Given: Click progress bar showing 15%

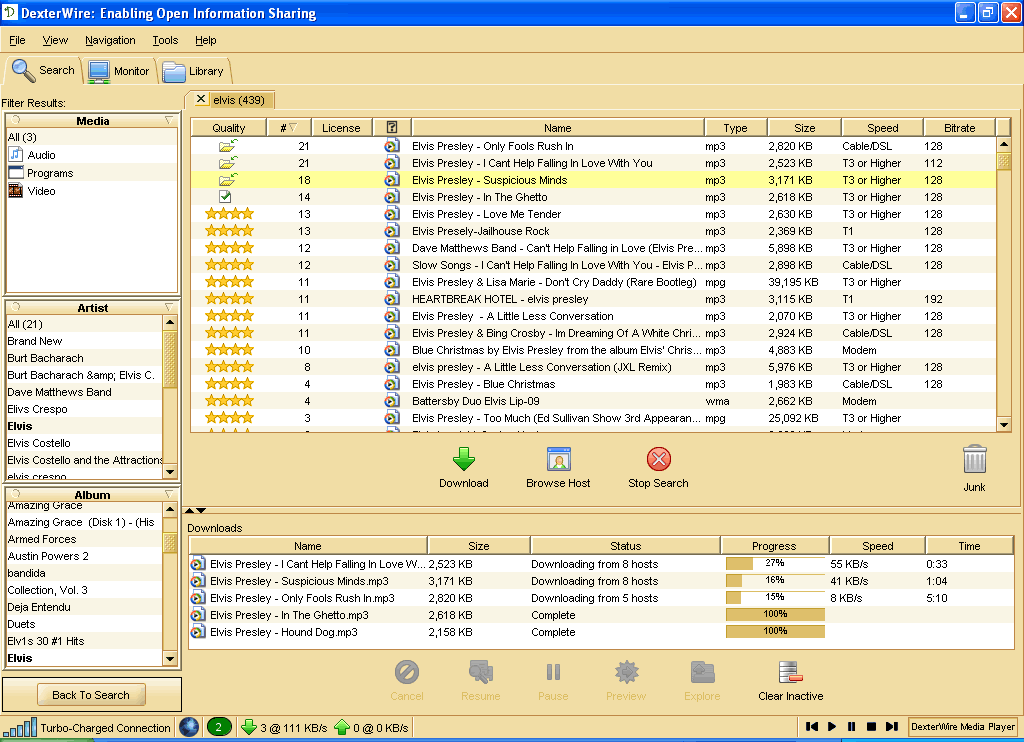Looking at the screenshot, I should coord(775,597).
